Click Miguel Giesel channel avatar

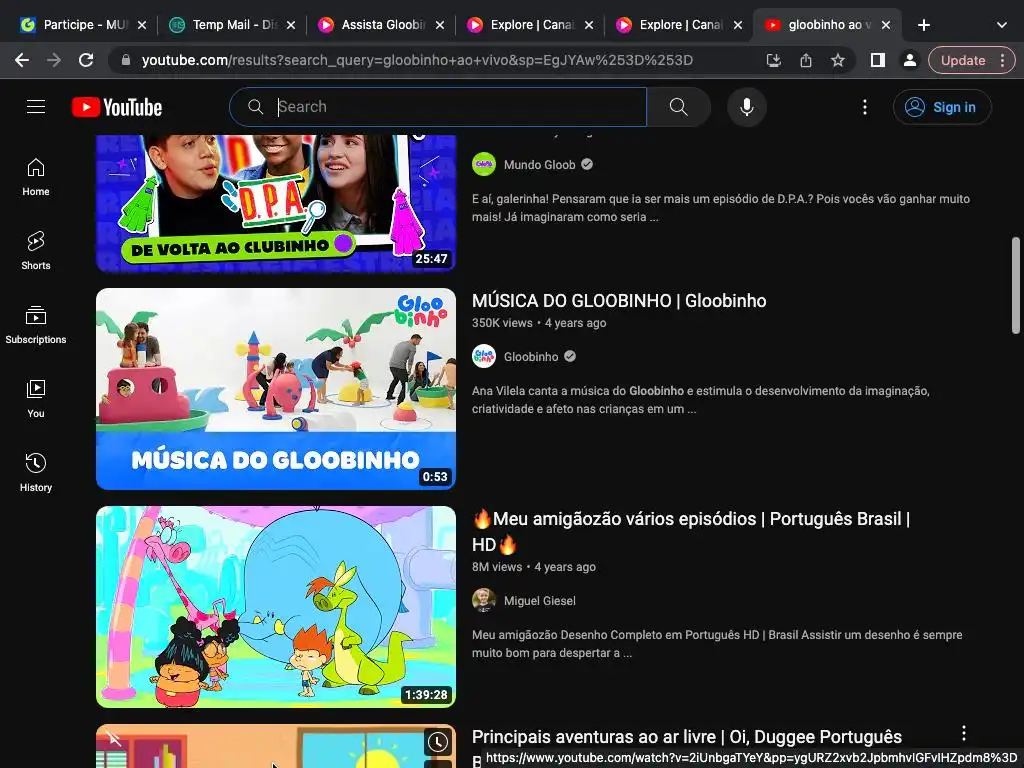(484, 601)
